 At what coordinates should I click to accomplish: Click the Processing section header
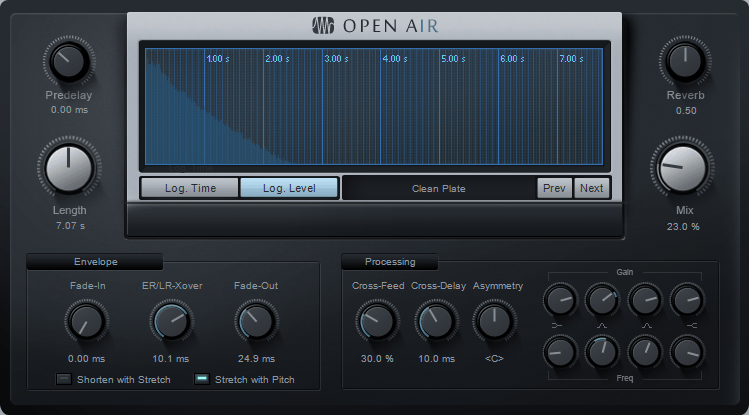[x=390, y=262]
